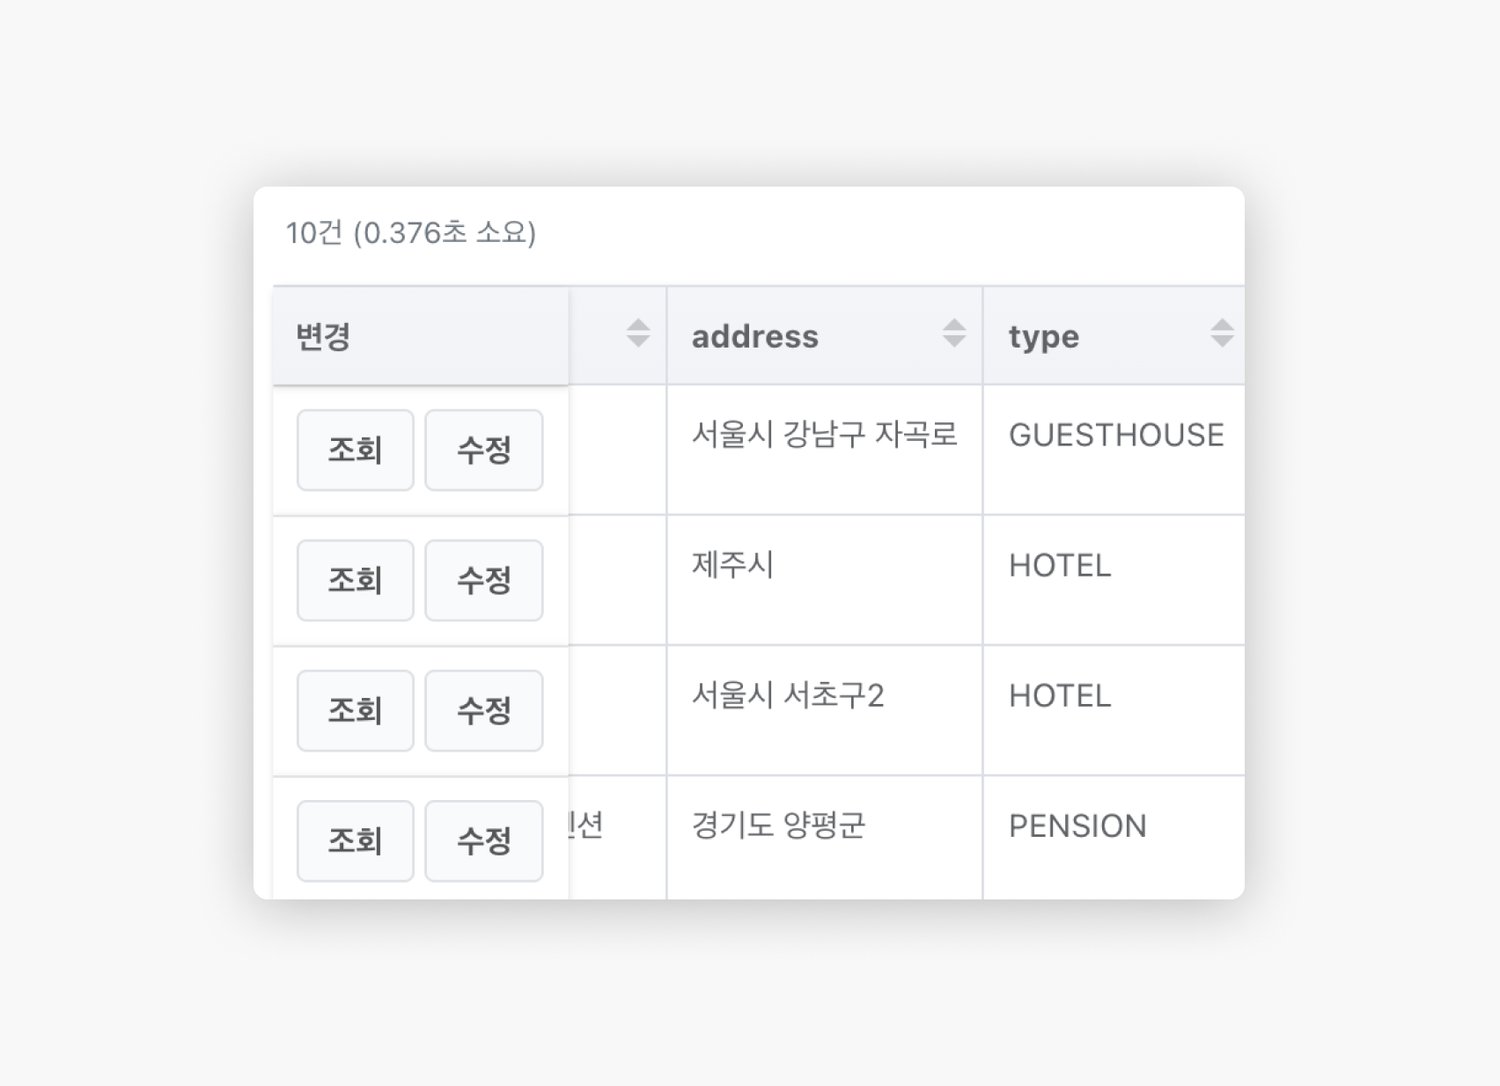Select the address column header

click(825, 336)
